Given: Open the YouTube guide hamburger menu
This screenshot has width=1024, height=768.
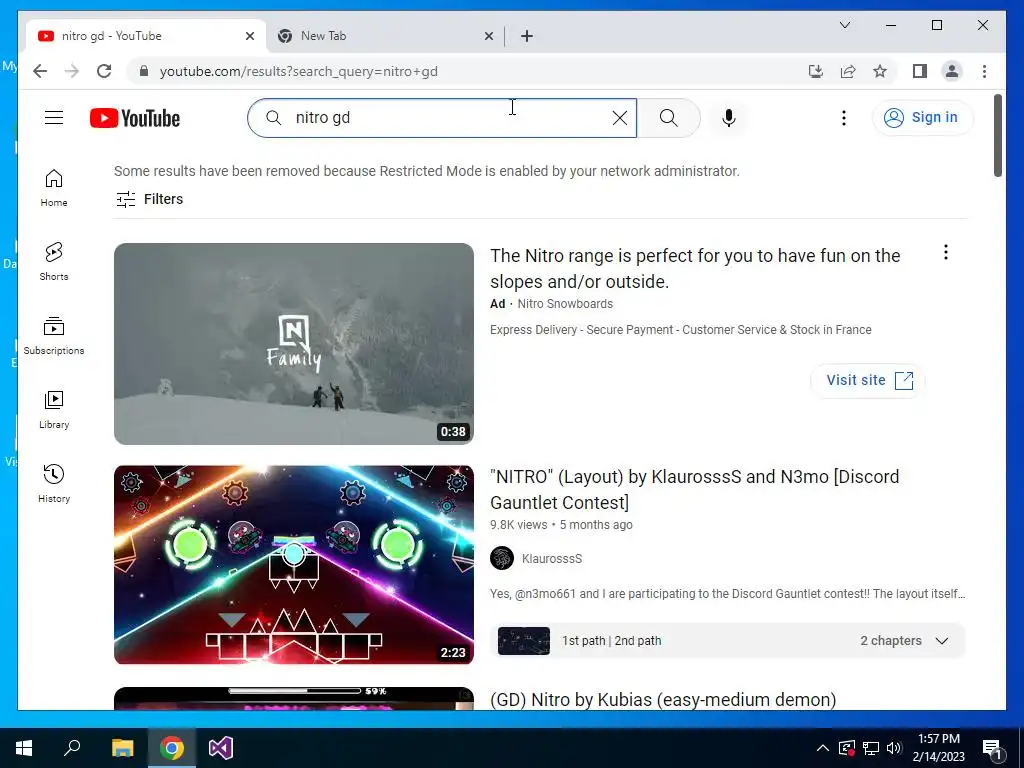Looking at the screenshot, I should click(x=54, y=118).
